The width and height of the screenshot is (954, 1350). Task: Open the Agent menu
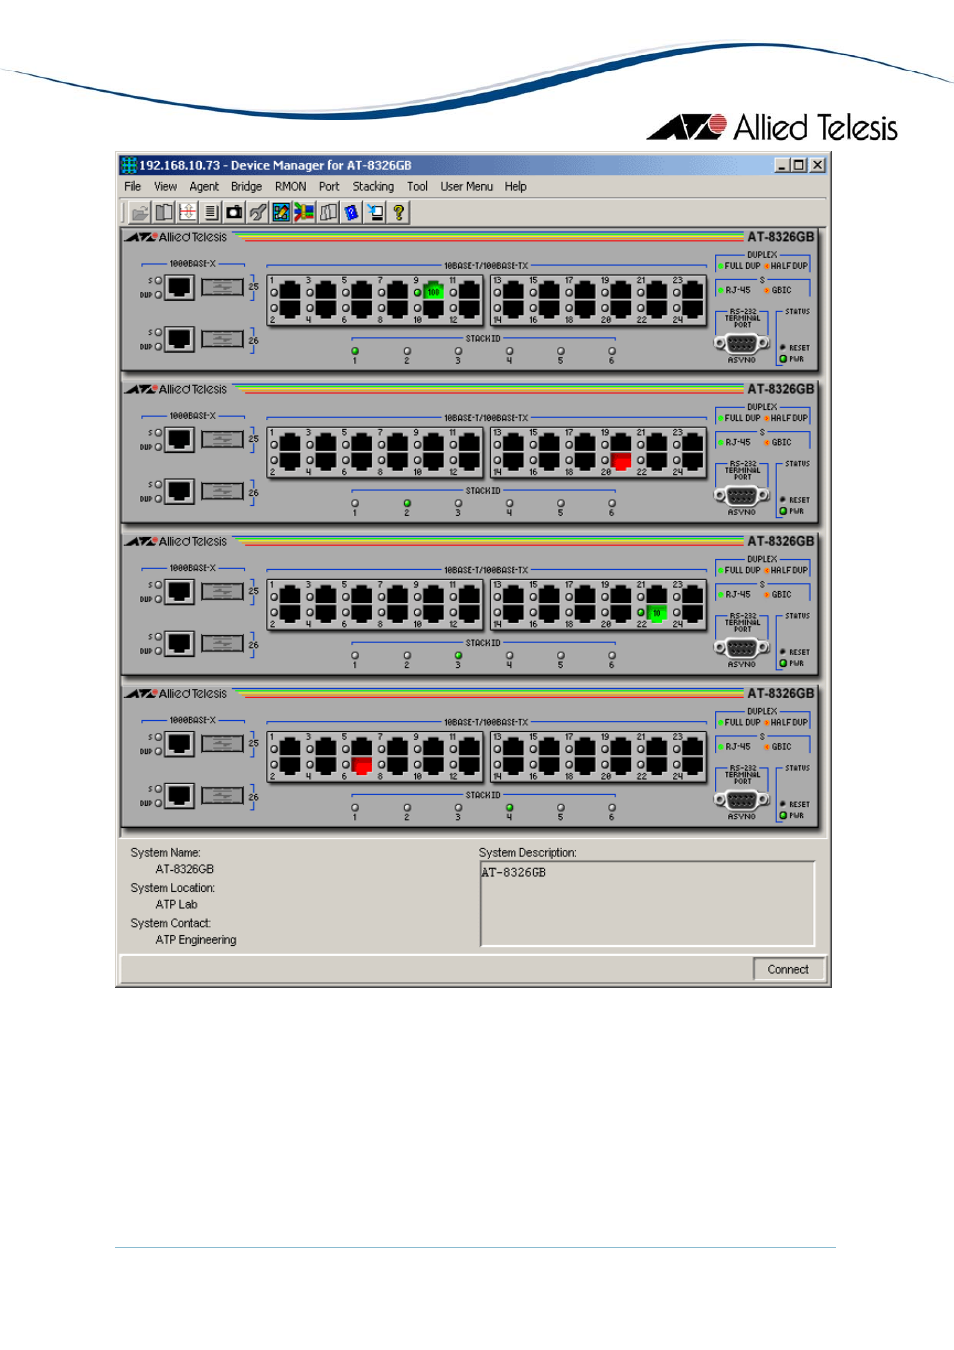[204, 187]
